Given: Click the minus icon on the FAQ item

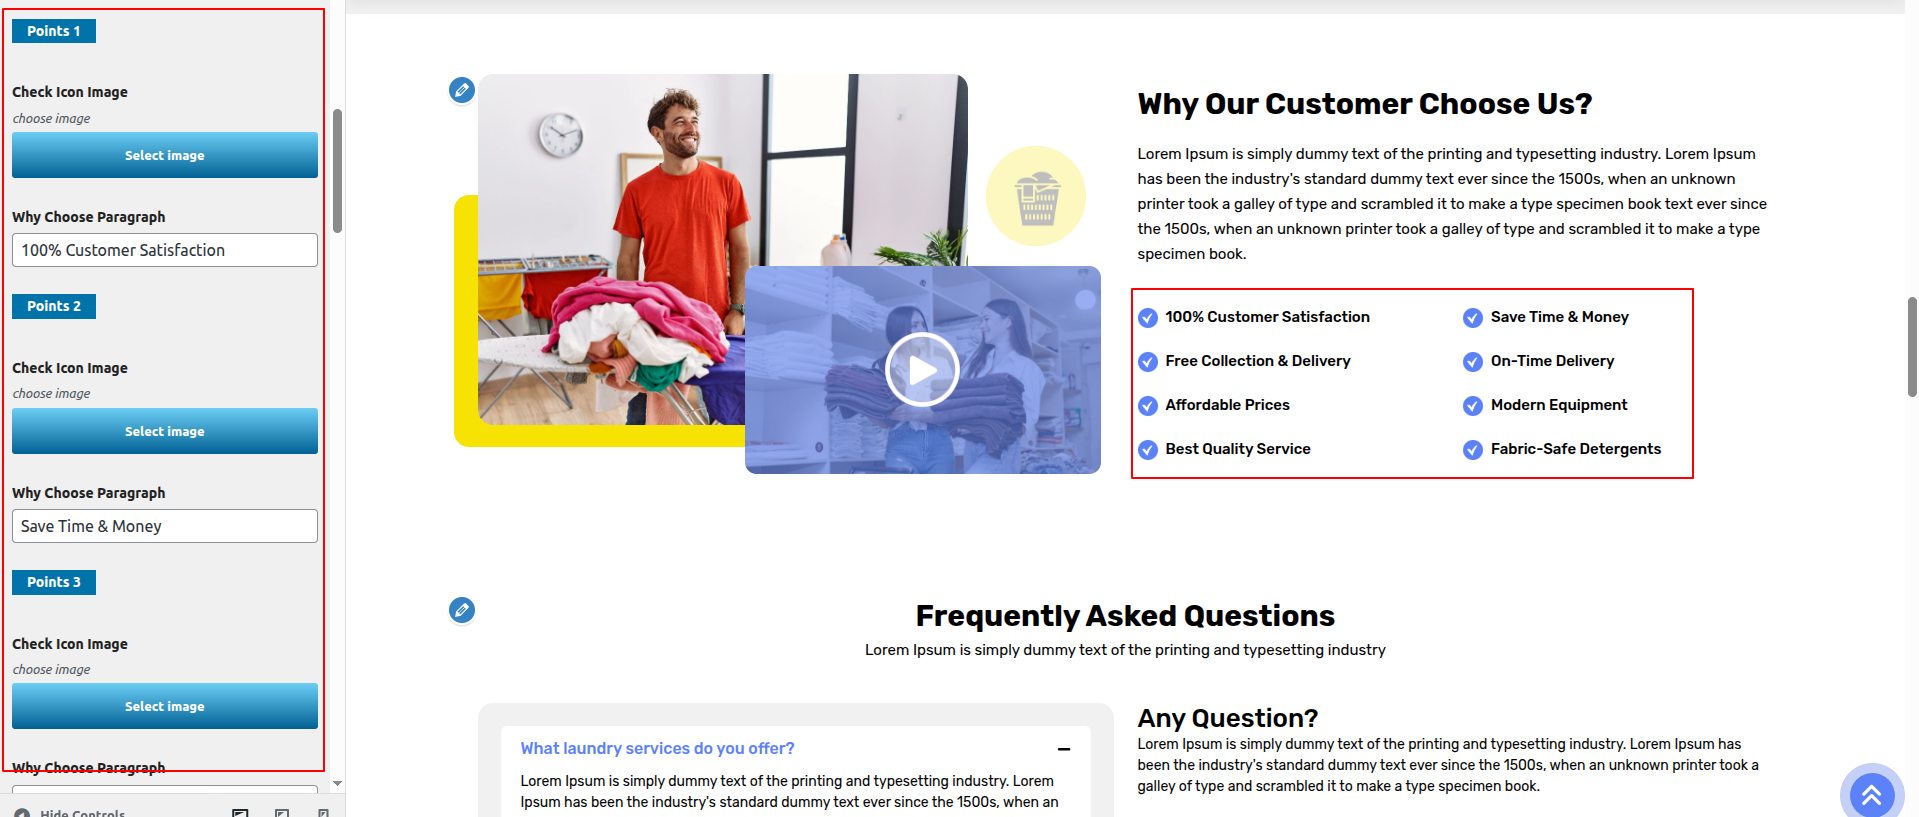Looking at the screenshot, I should [x=1064, y=749].
